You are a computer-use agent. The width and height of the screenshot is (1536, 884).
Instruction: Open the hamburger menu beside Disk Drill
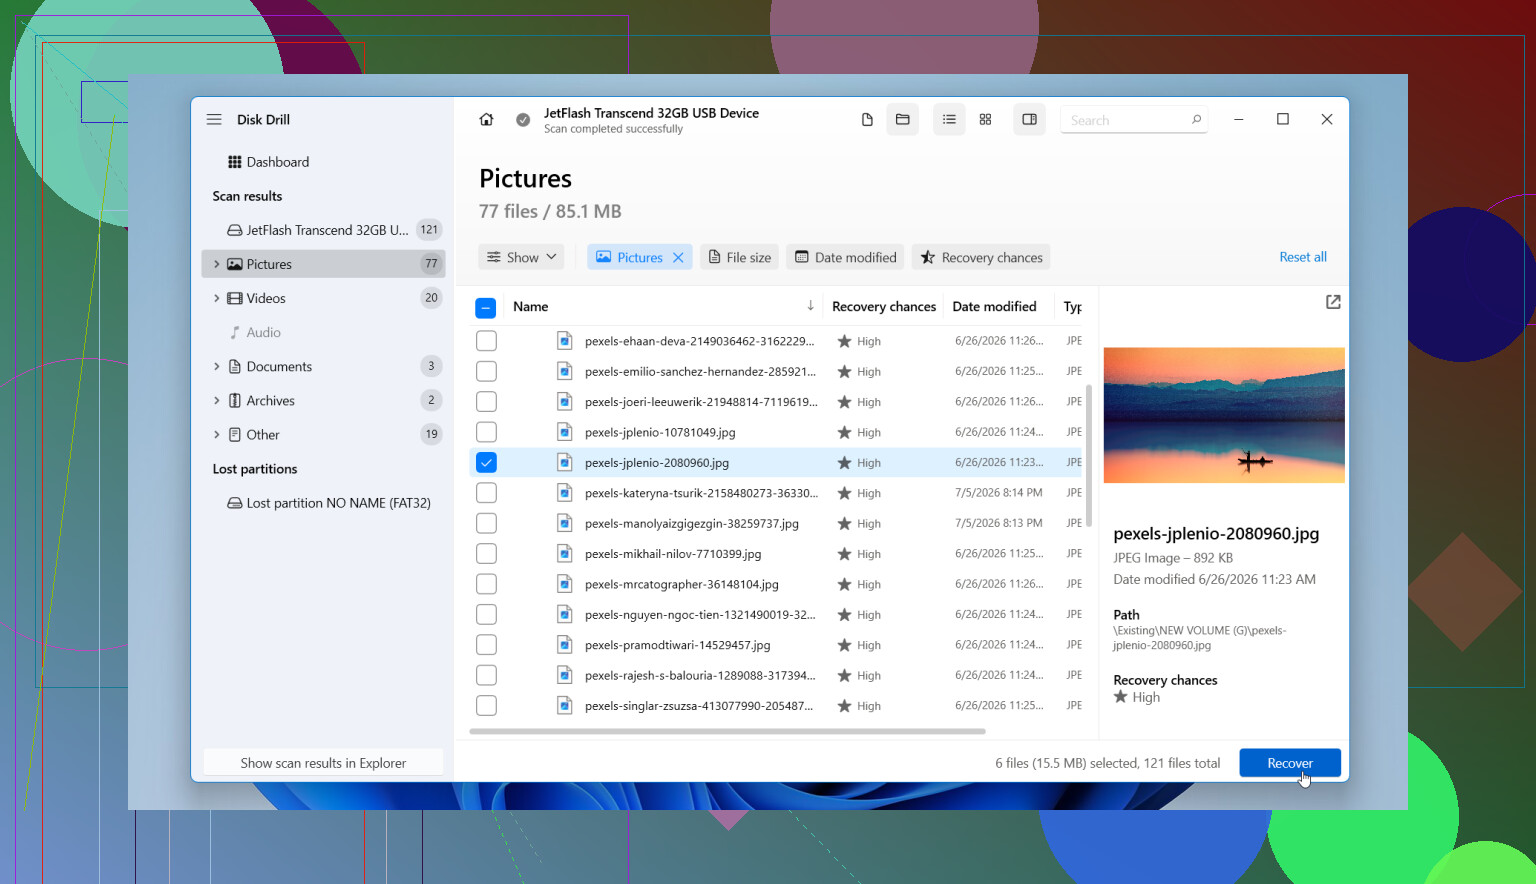pyautogui.click(x=214, y=120)
